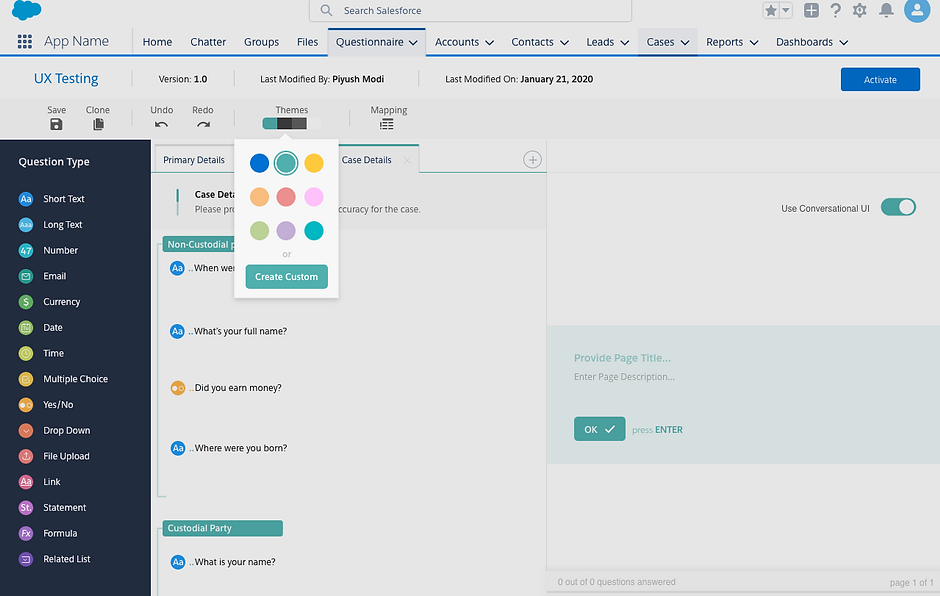Go to the Home tab
Viewport: 940px width, 596px height.
157,42
